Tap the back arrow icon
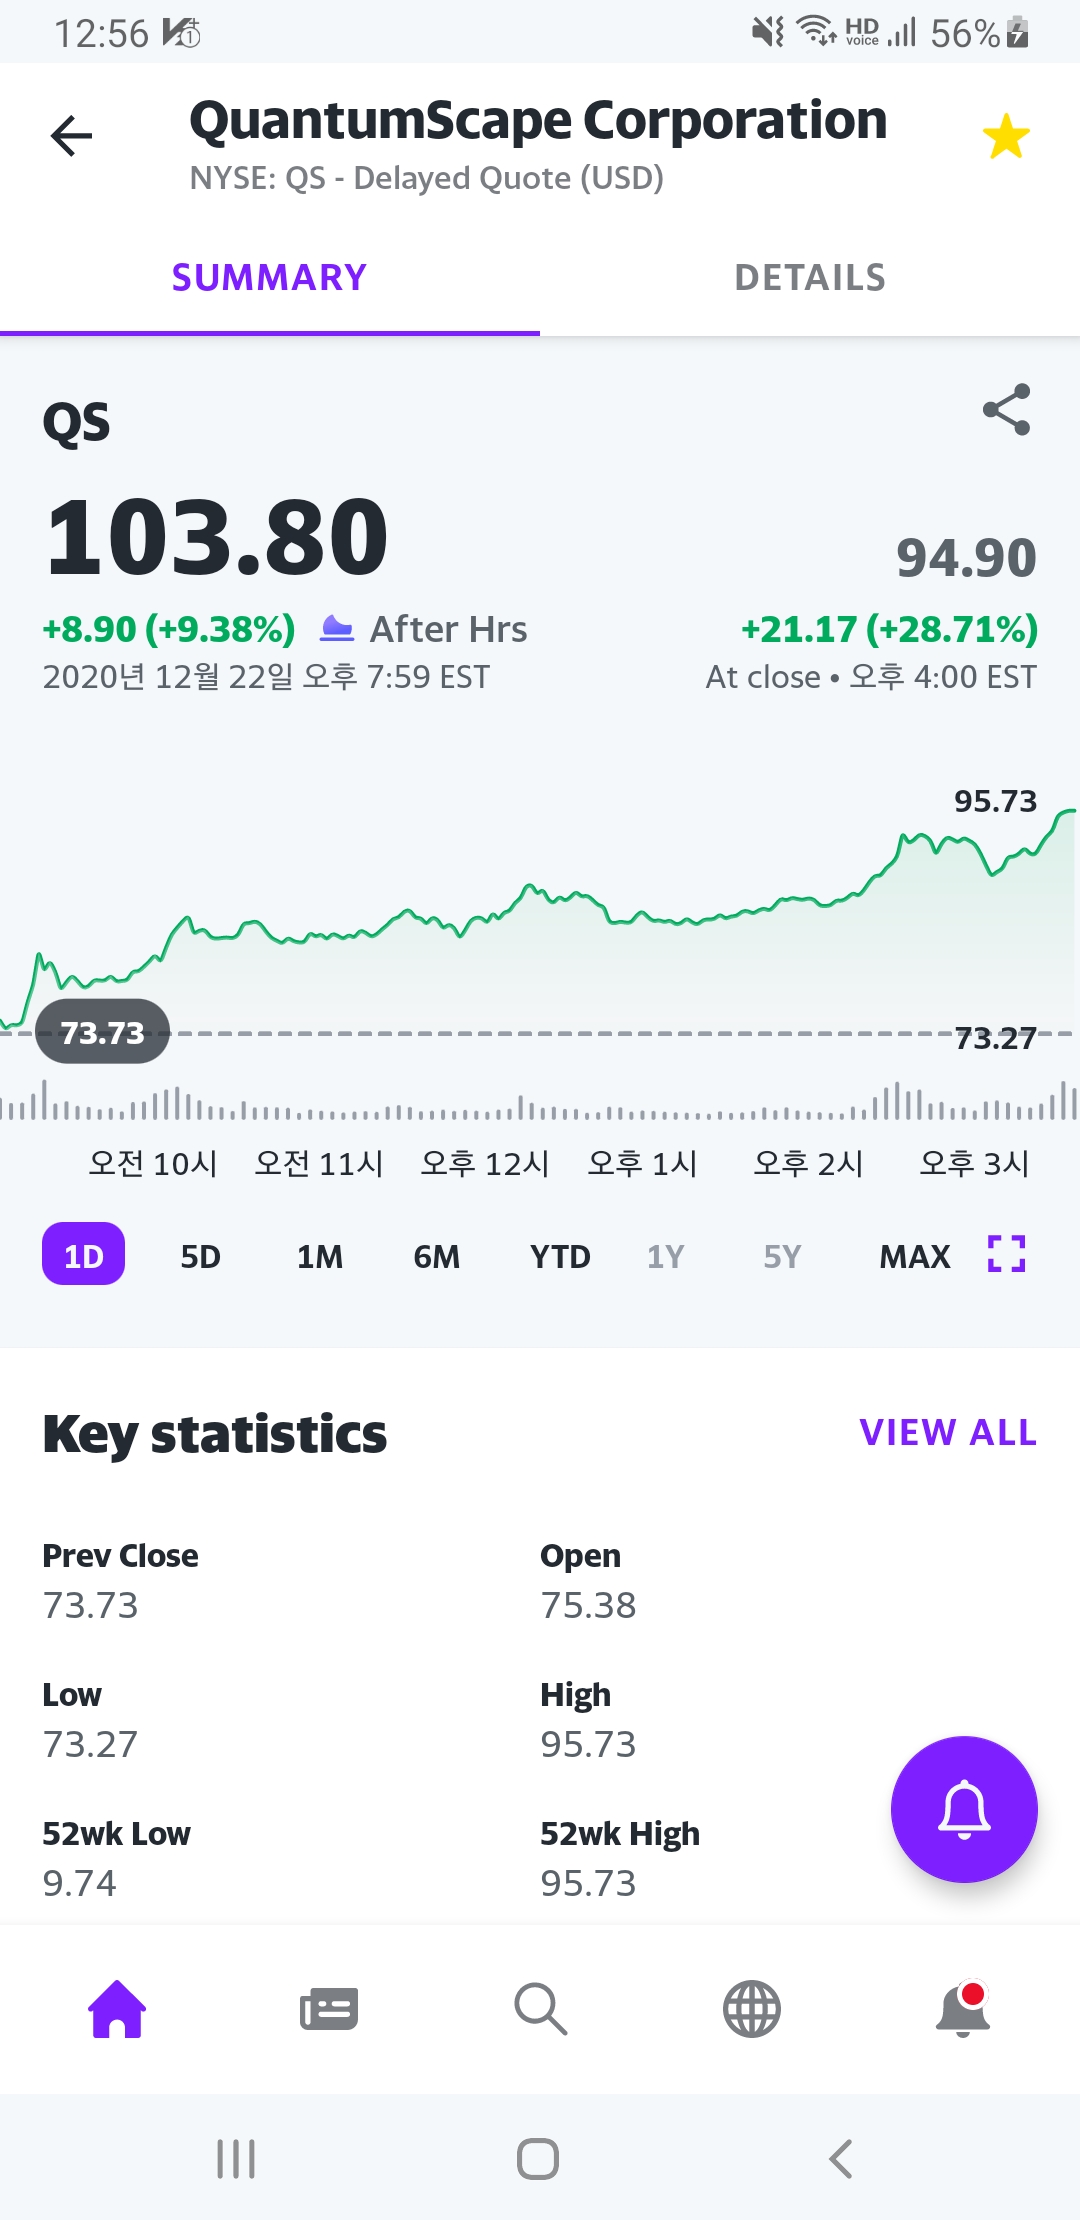Viewport: 1080px width, 2220px height. [71, 136]
